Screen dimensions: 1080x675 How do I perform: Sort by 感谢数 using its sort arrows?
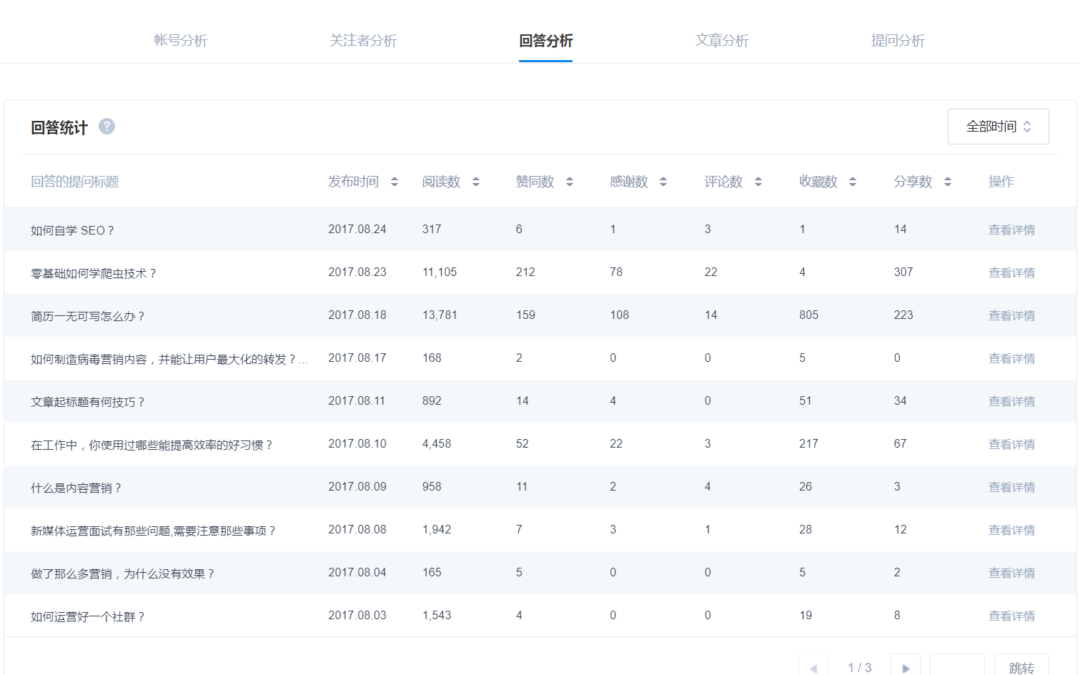tap(663, 182)
